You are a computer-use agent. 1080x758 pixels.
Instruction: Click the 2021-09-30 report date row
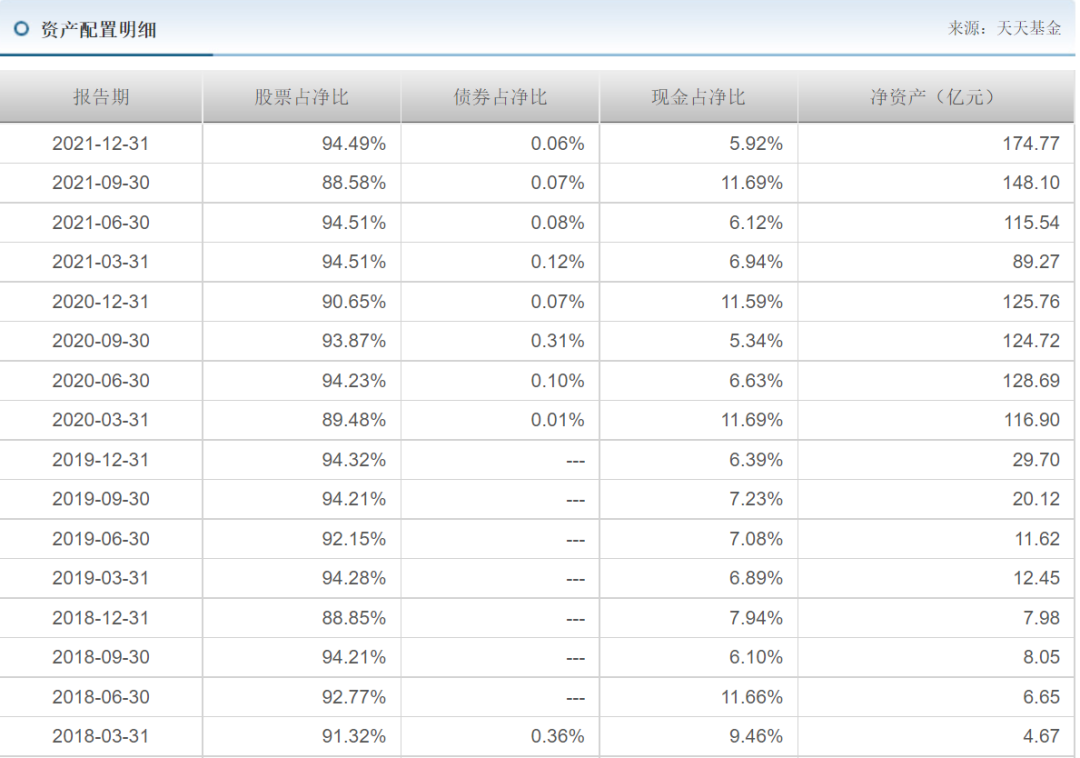tap(100, 183)
